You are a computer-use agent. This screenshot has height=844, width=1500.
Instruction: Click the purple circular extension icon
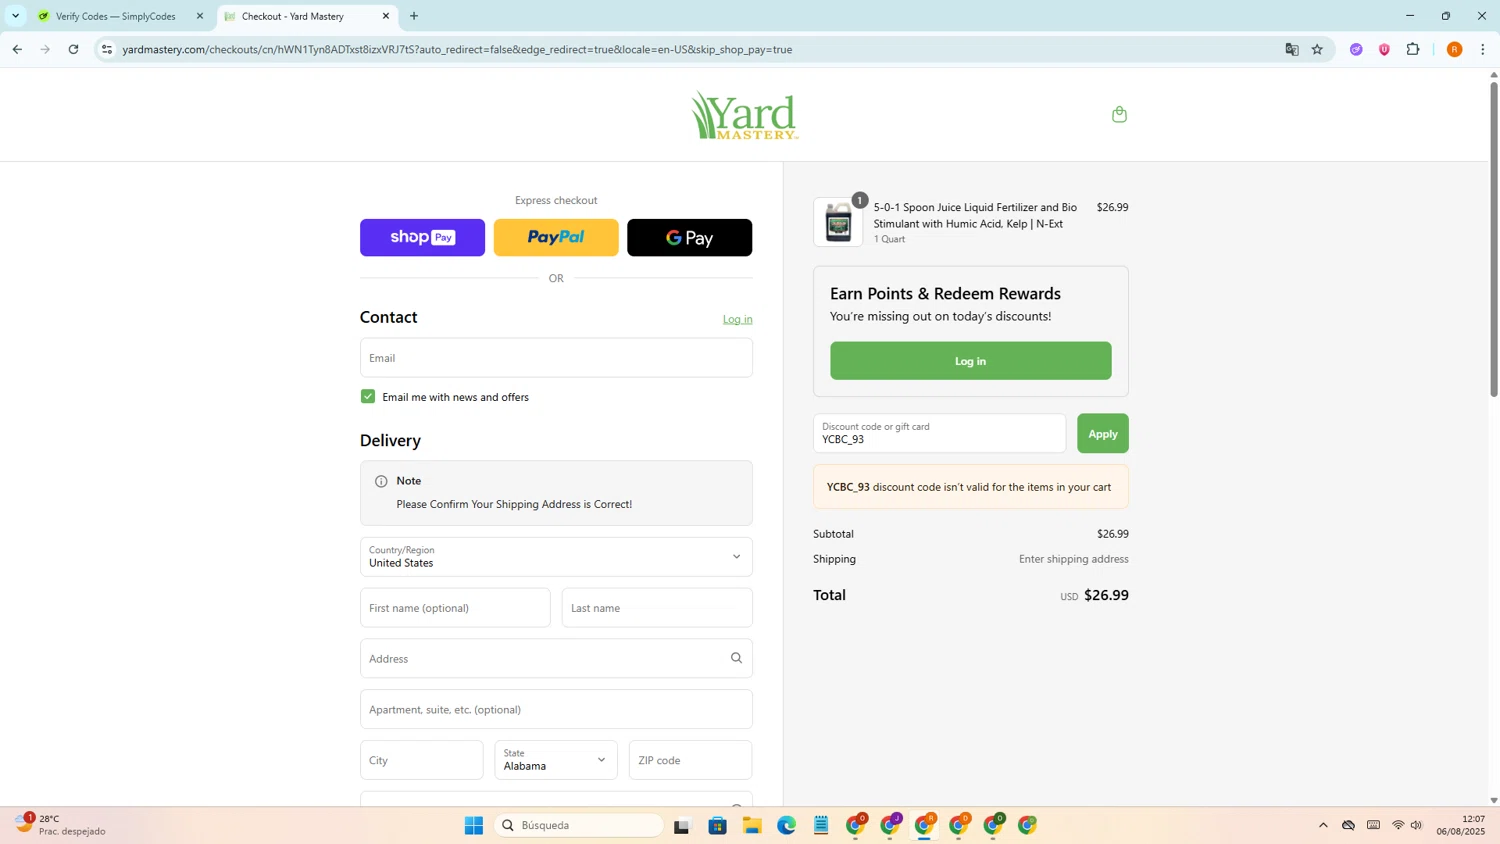tap(1356, 49)
